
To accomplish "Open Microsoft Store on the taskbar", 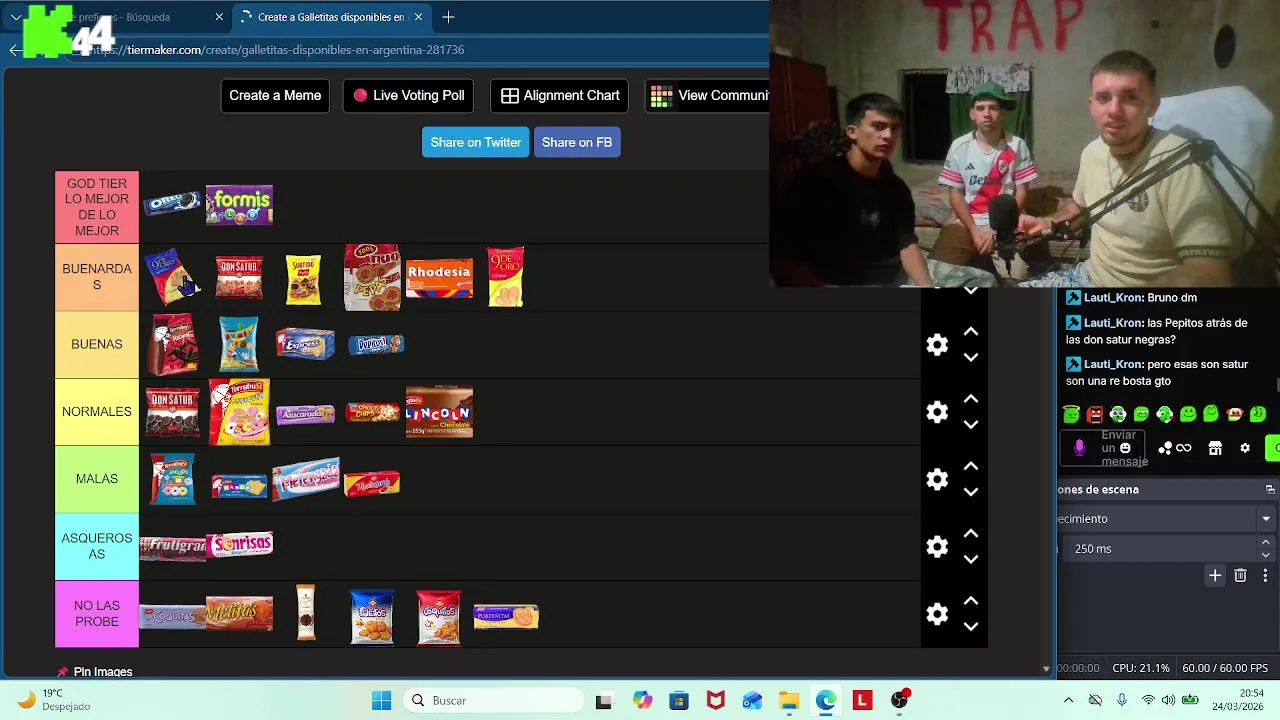I will tap(679, 700).
